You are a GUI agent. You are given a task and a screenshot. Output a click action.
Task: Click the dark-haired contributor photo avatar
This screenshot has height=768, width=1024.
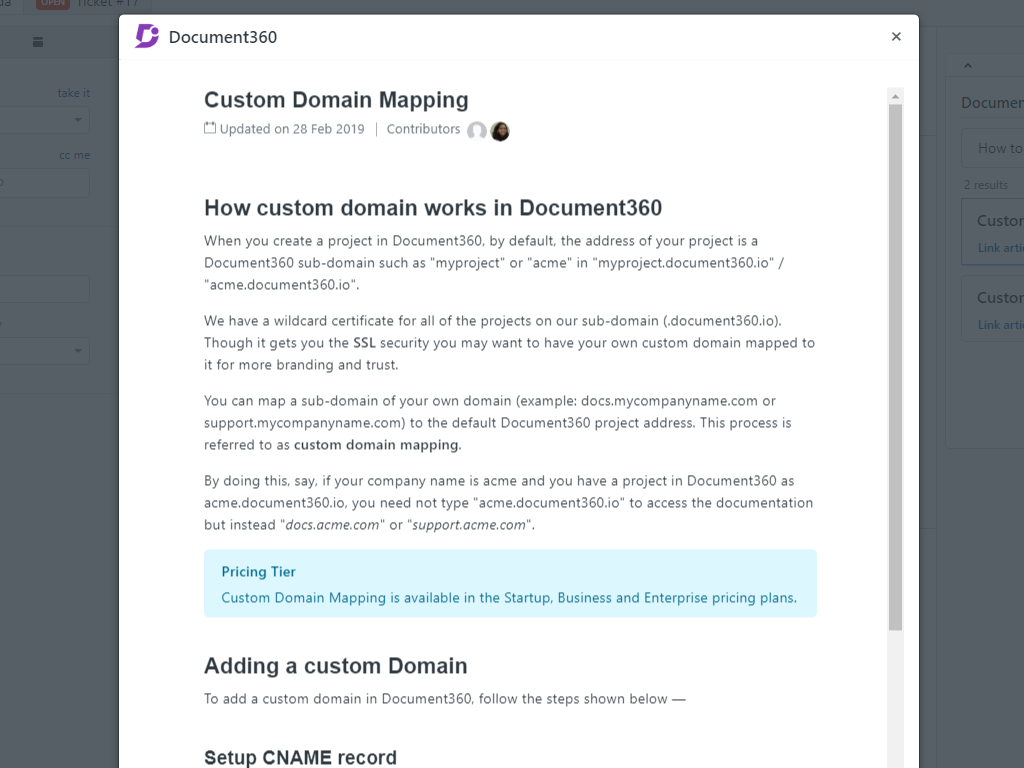[x=500, y=131]
